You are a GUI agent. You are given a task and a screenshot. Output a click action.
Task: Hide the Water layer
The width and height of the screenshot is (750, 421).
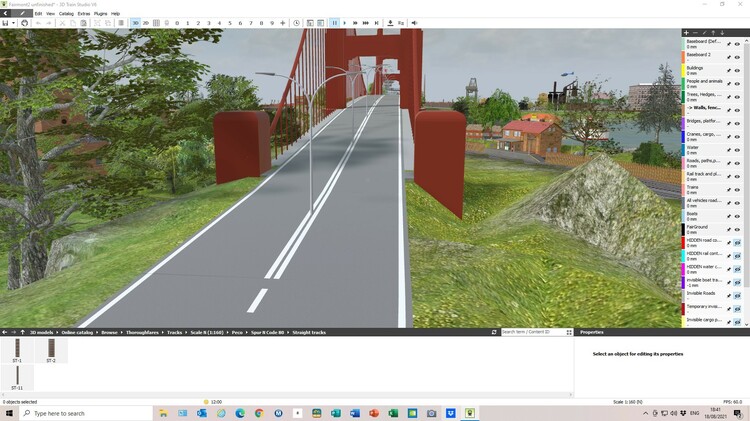tap(737, 150)
